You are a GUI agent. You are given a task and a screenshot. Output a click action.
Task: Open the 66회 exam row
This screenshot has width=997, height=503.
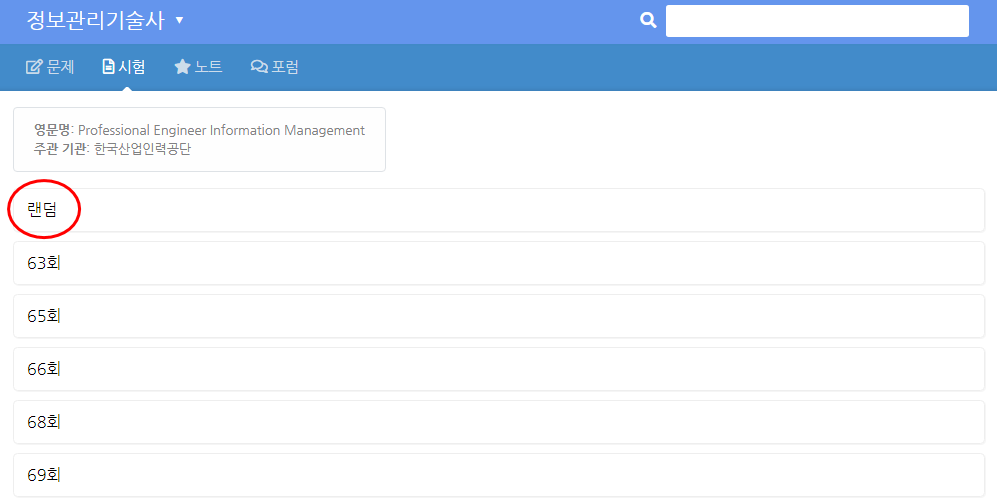click(499, 369)
